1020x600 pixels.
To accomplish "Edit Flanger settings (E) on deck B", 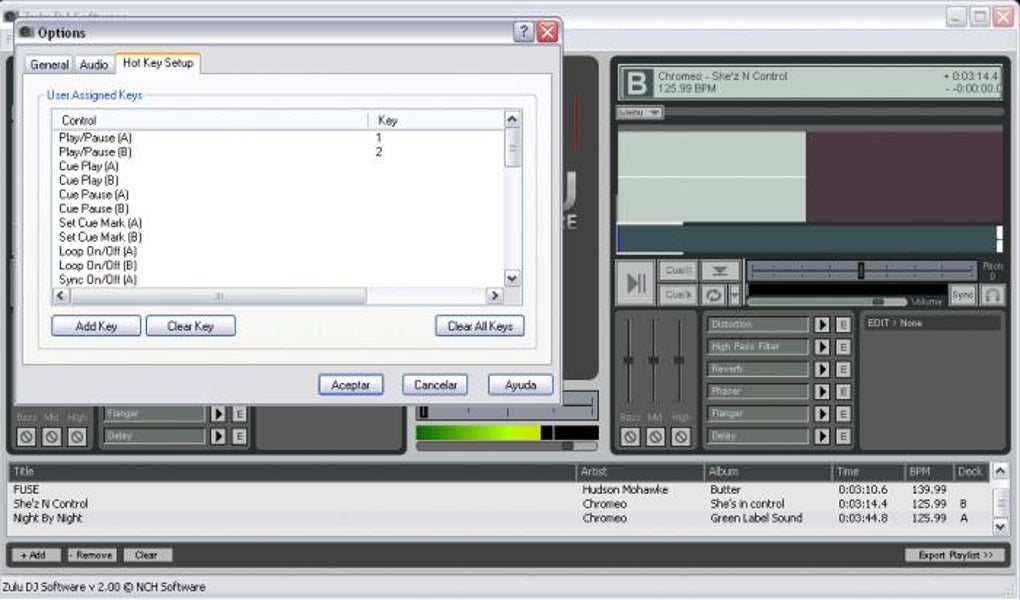I will click(843, 414).
